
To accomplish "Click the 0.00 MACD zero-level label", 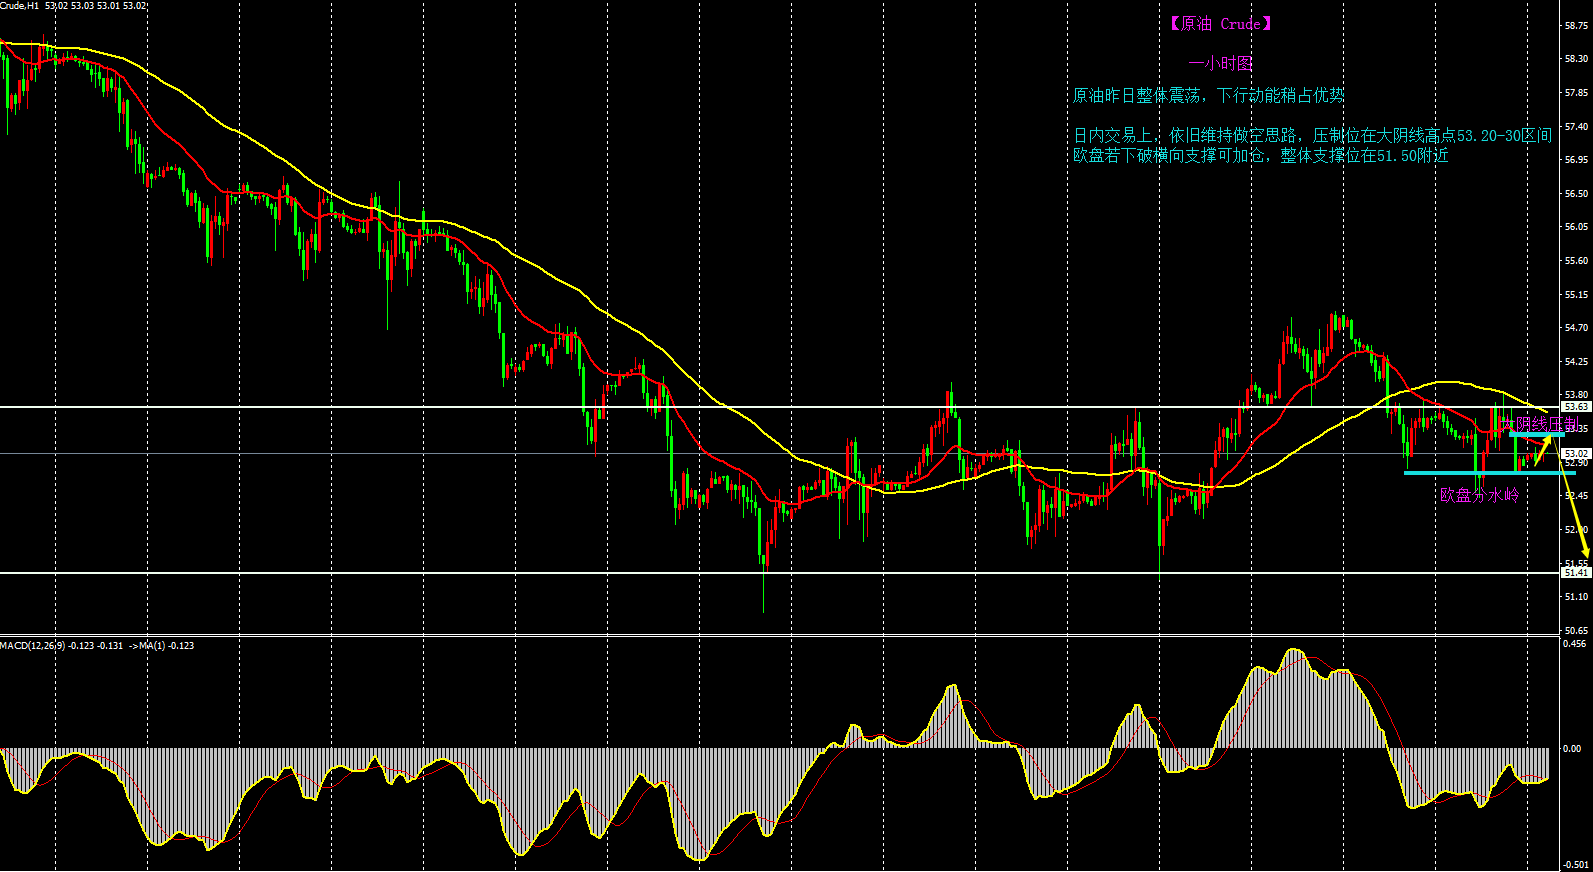I will (1573, 748).
